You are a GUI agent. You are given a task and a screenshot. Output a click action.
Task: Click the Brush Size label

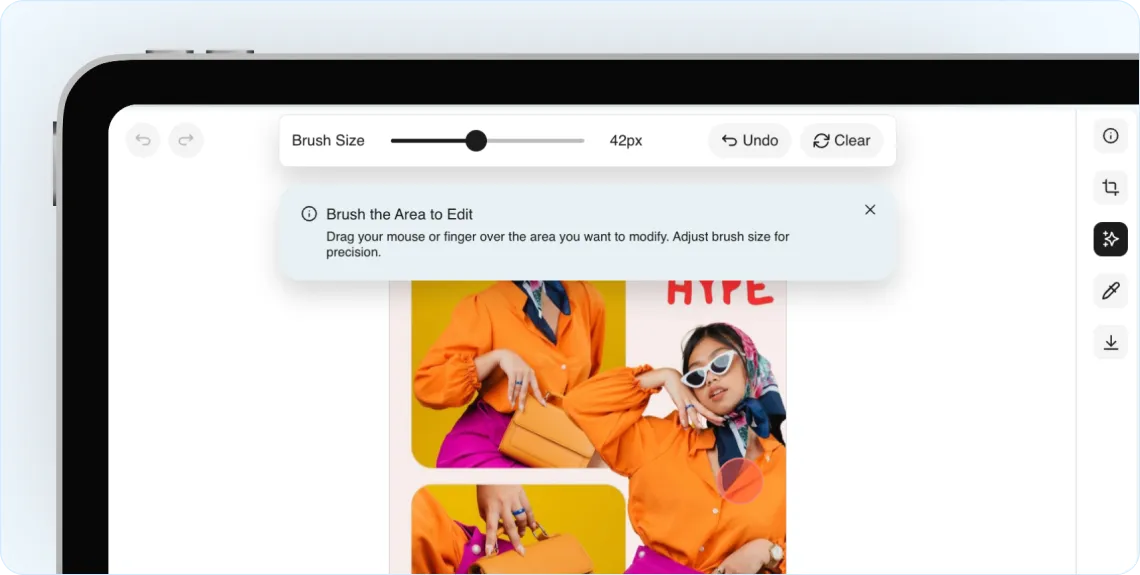pyautogui.click(x=328, y=141)
